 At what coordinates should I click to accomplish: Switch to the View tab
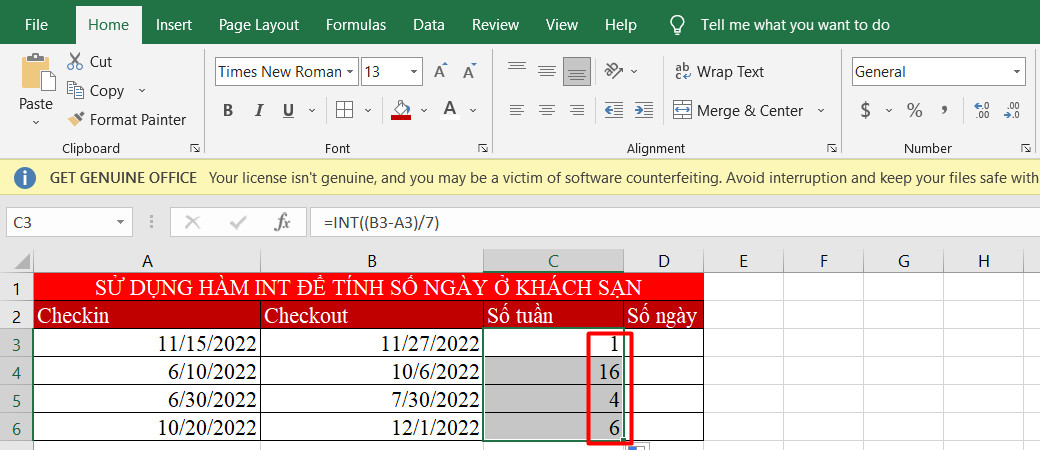[x=562, y=25]
